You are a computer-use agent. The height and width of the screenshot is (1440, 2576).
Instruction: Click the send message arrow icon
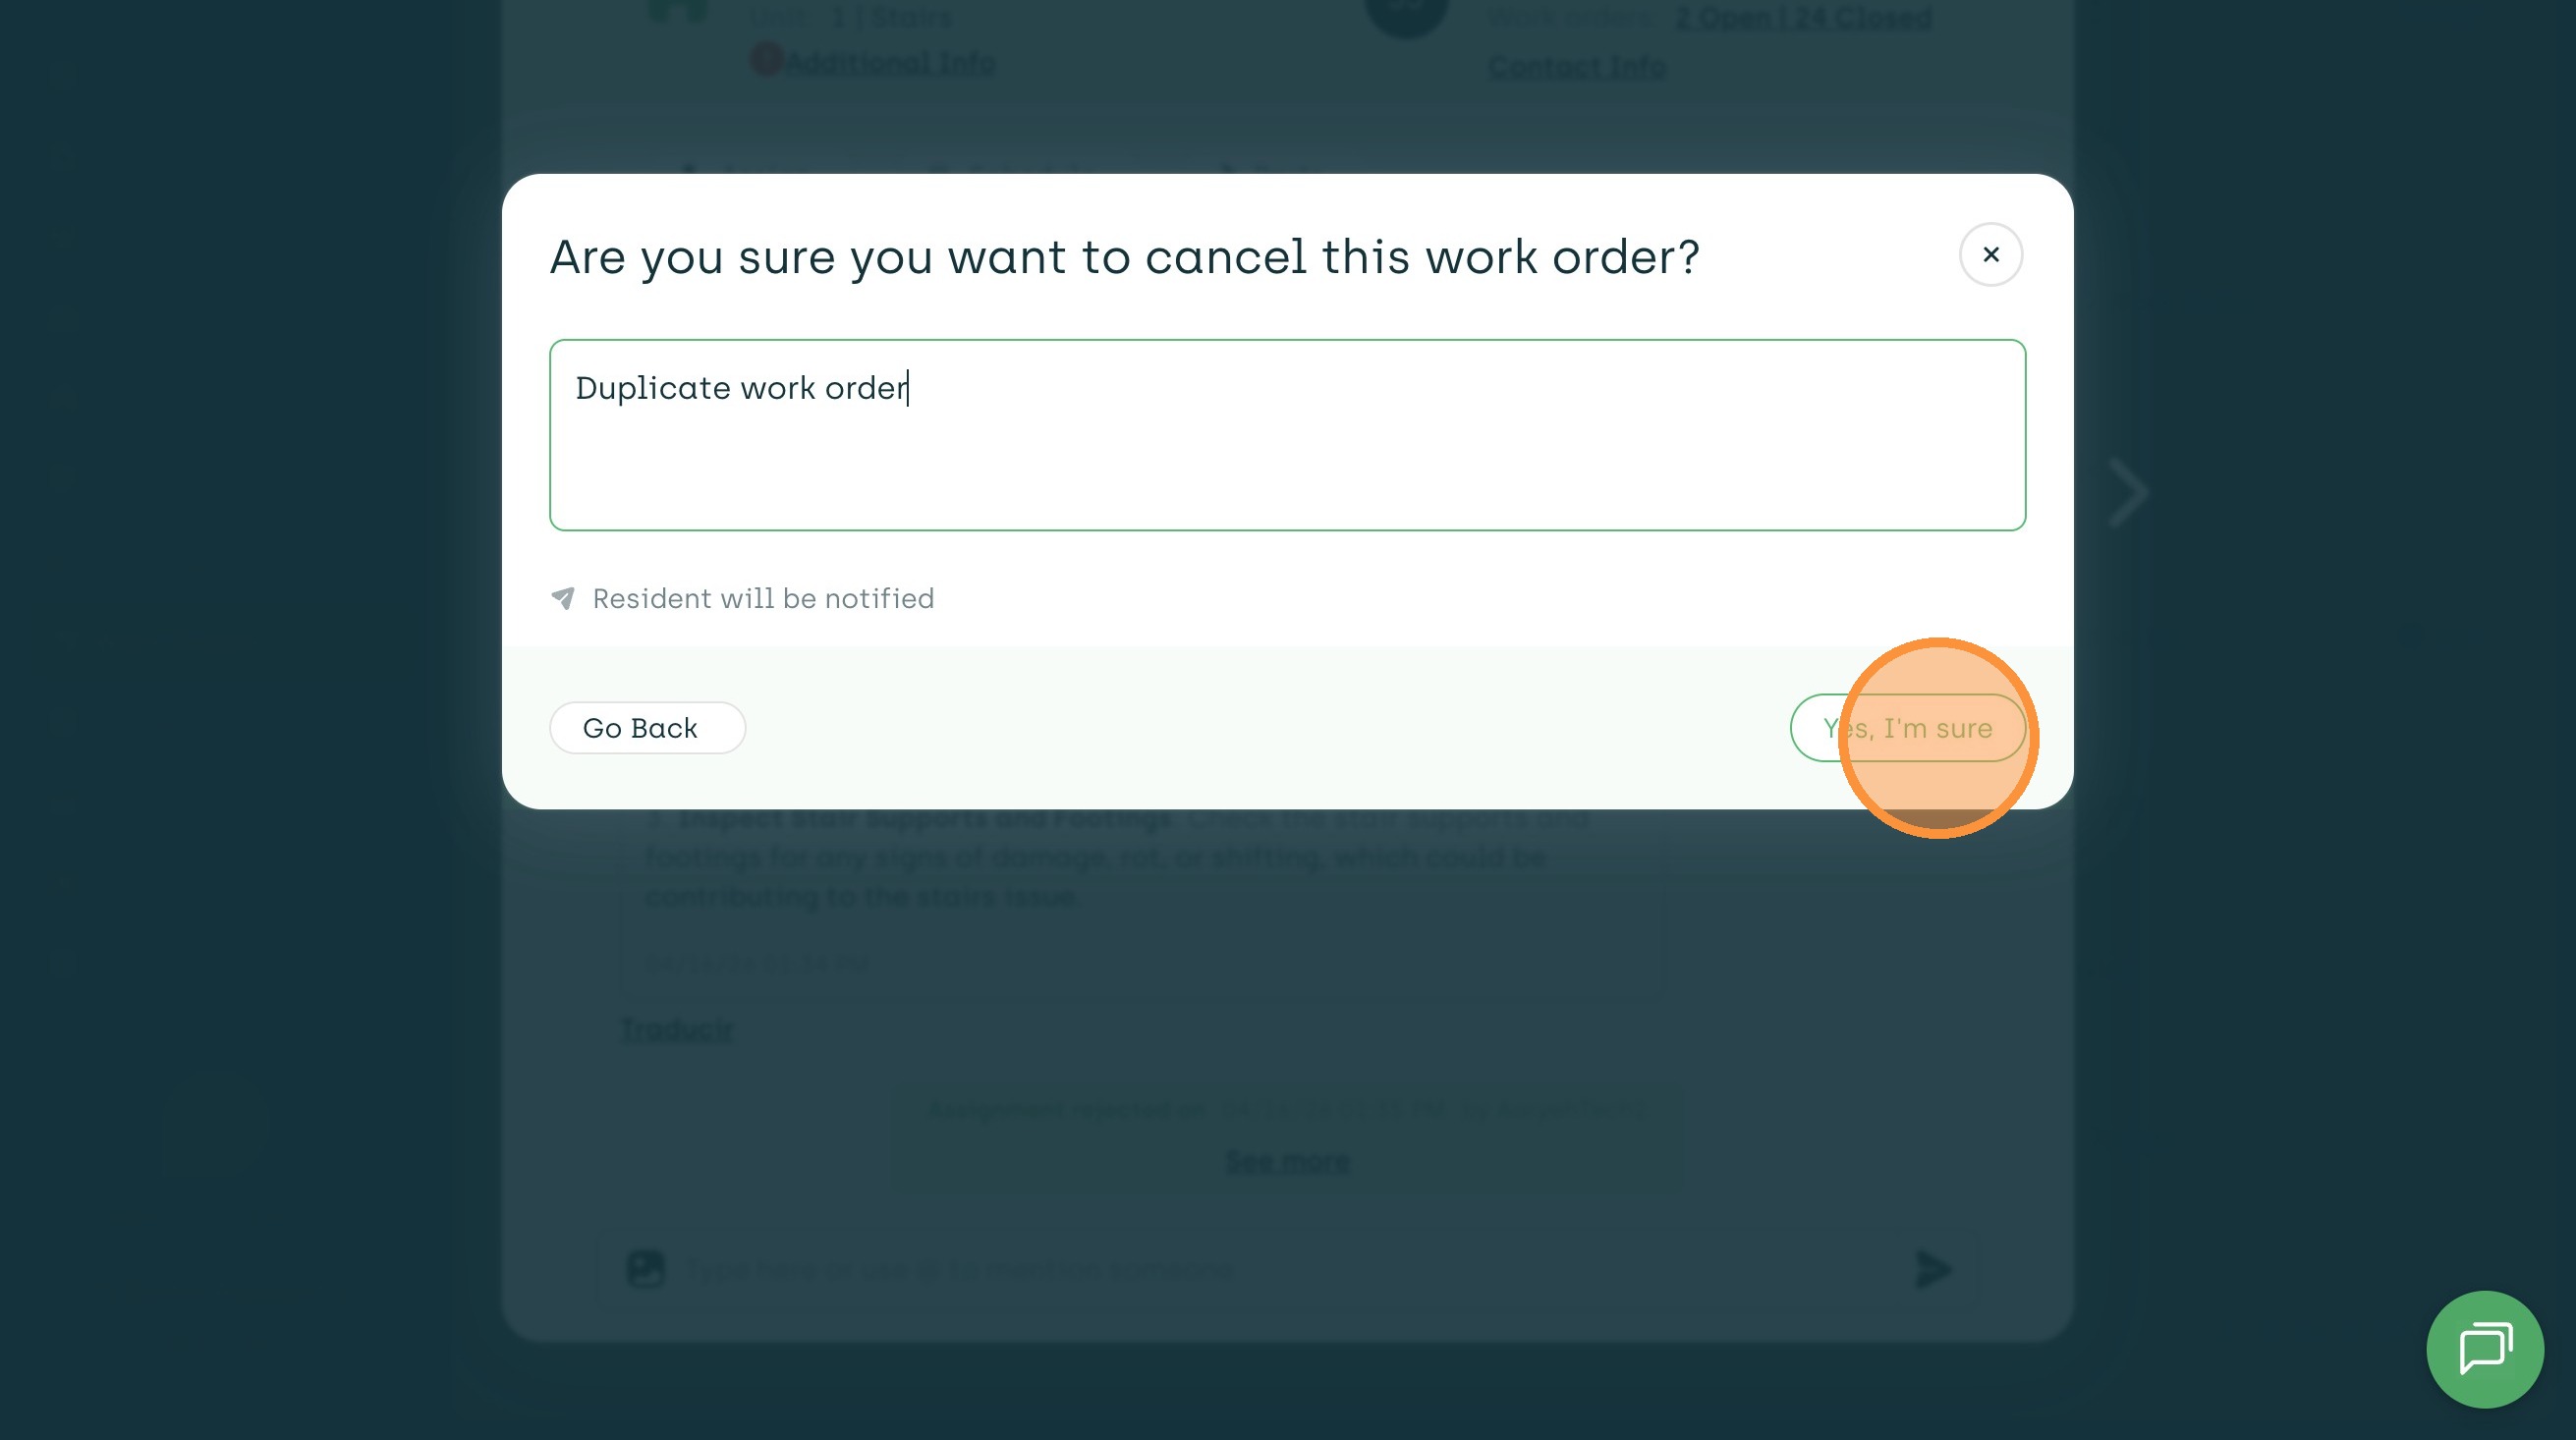click(1933, 1269)
